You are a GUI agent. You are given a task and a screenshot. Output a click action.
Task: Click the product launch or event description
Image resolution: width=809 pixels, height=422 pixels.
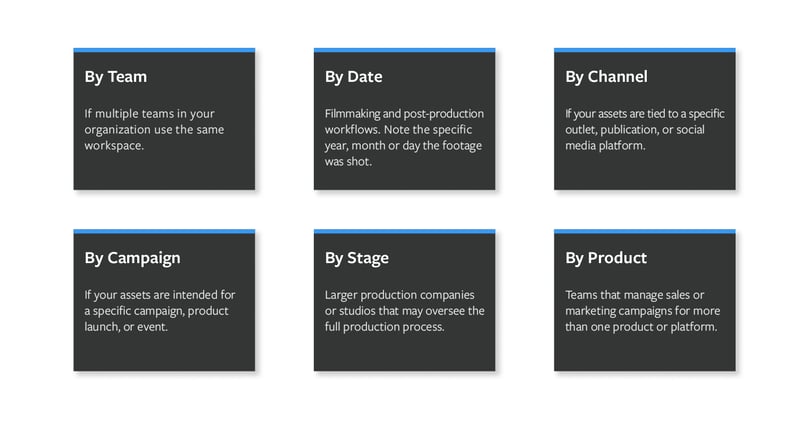160,311
